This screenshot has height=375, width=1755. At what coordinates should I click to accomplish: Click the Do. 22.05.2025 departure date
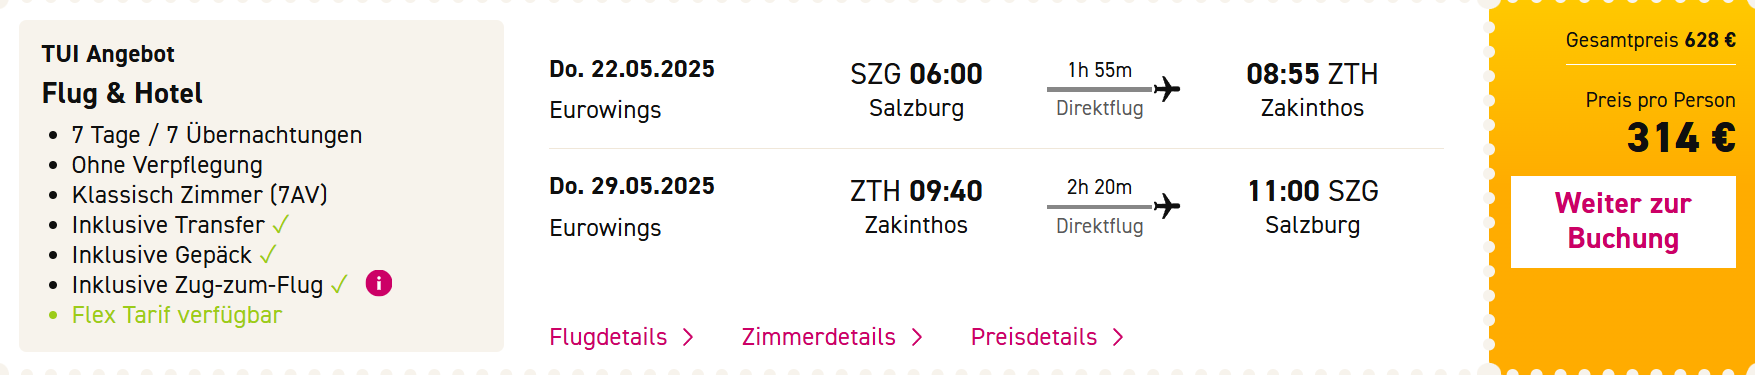coord(632,69)
